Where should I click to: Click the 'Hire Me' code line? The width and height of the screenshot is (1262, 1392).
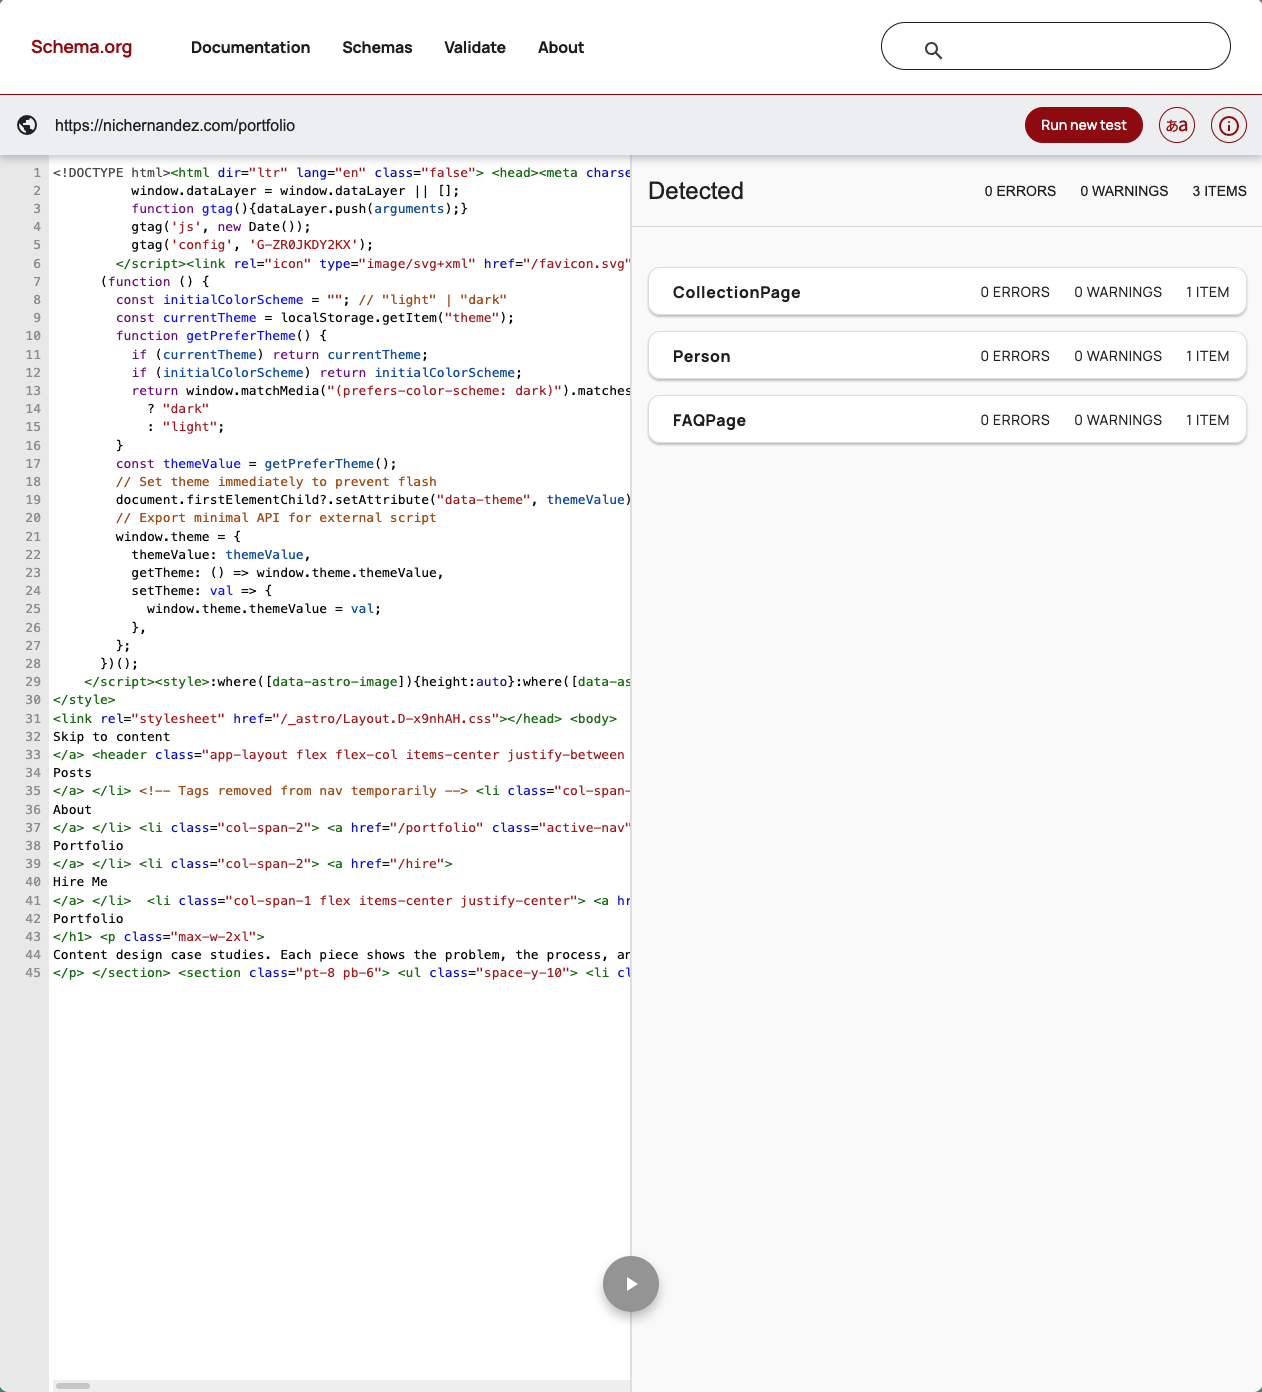click(80, 882)
